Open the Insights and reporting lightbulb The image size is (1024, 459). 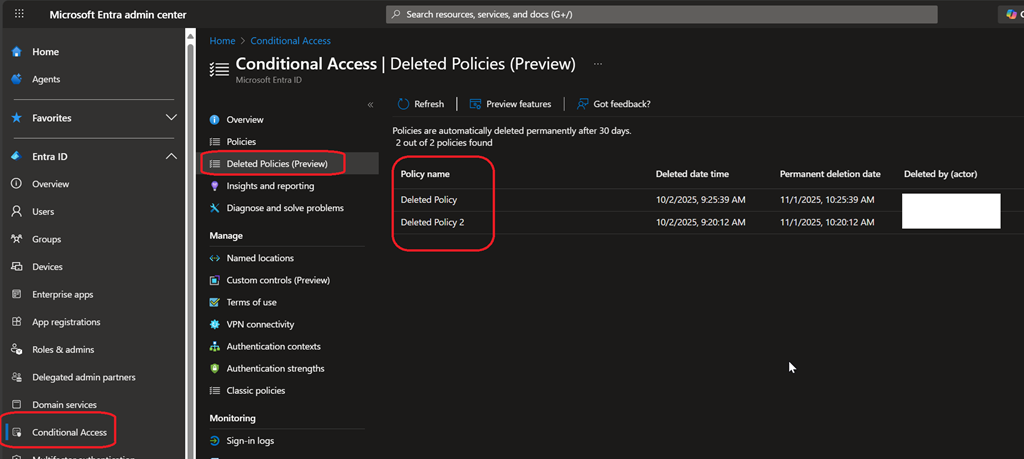tap(215, 186)
